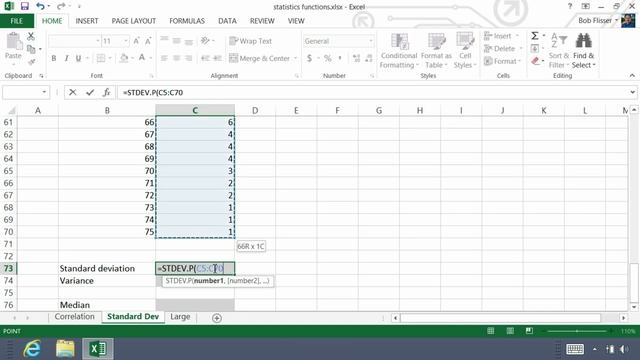640x360 pixels.
Task: Align text to the right
Action: coord(189,58)
